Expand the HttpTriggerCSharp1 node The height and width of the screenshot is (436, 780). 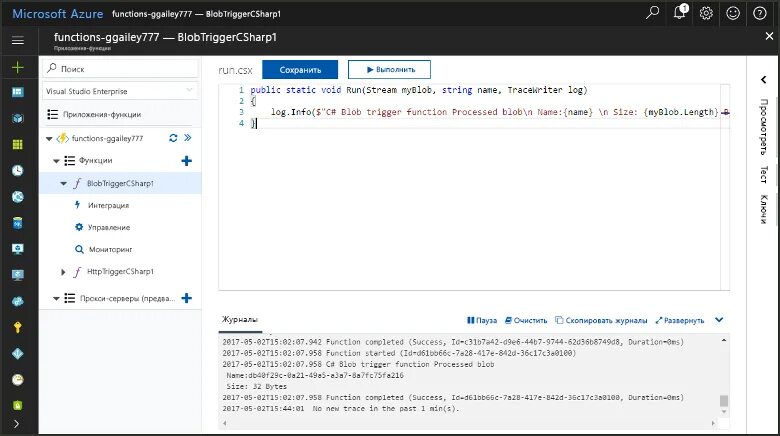pyautogui.click(x=63, y=272)
